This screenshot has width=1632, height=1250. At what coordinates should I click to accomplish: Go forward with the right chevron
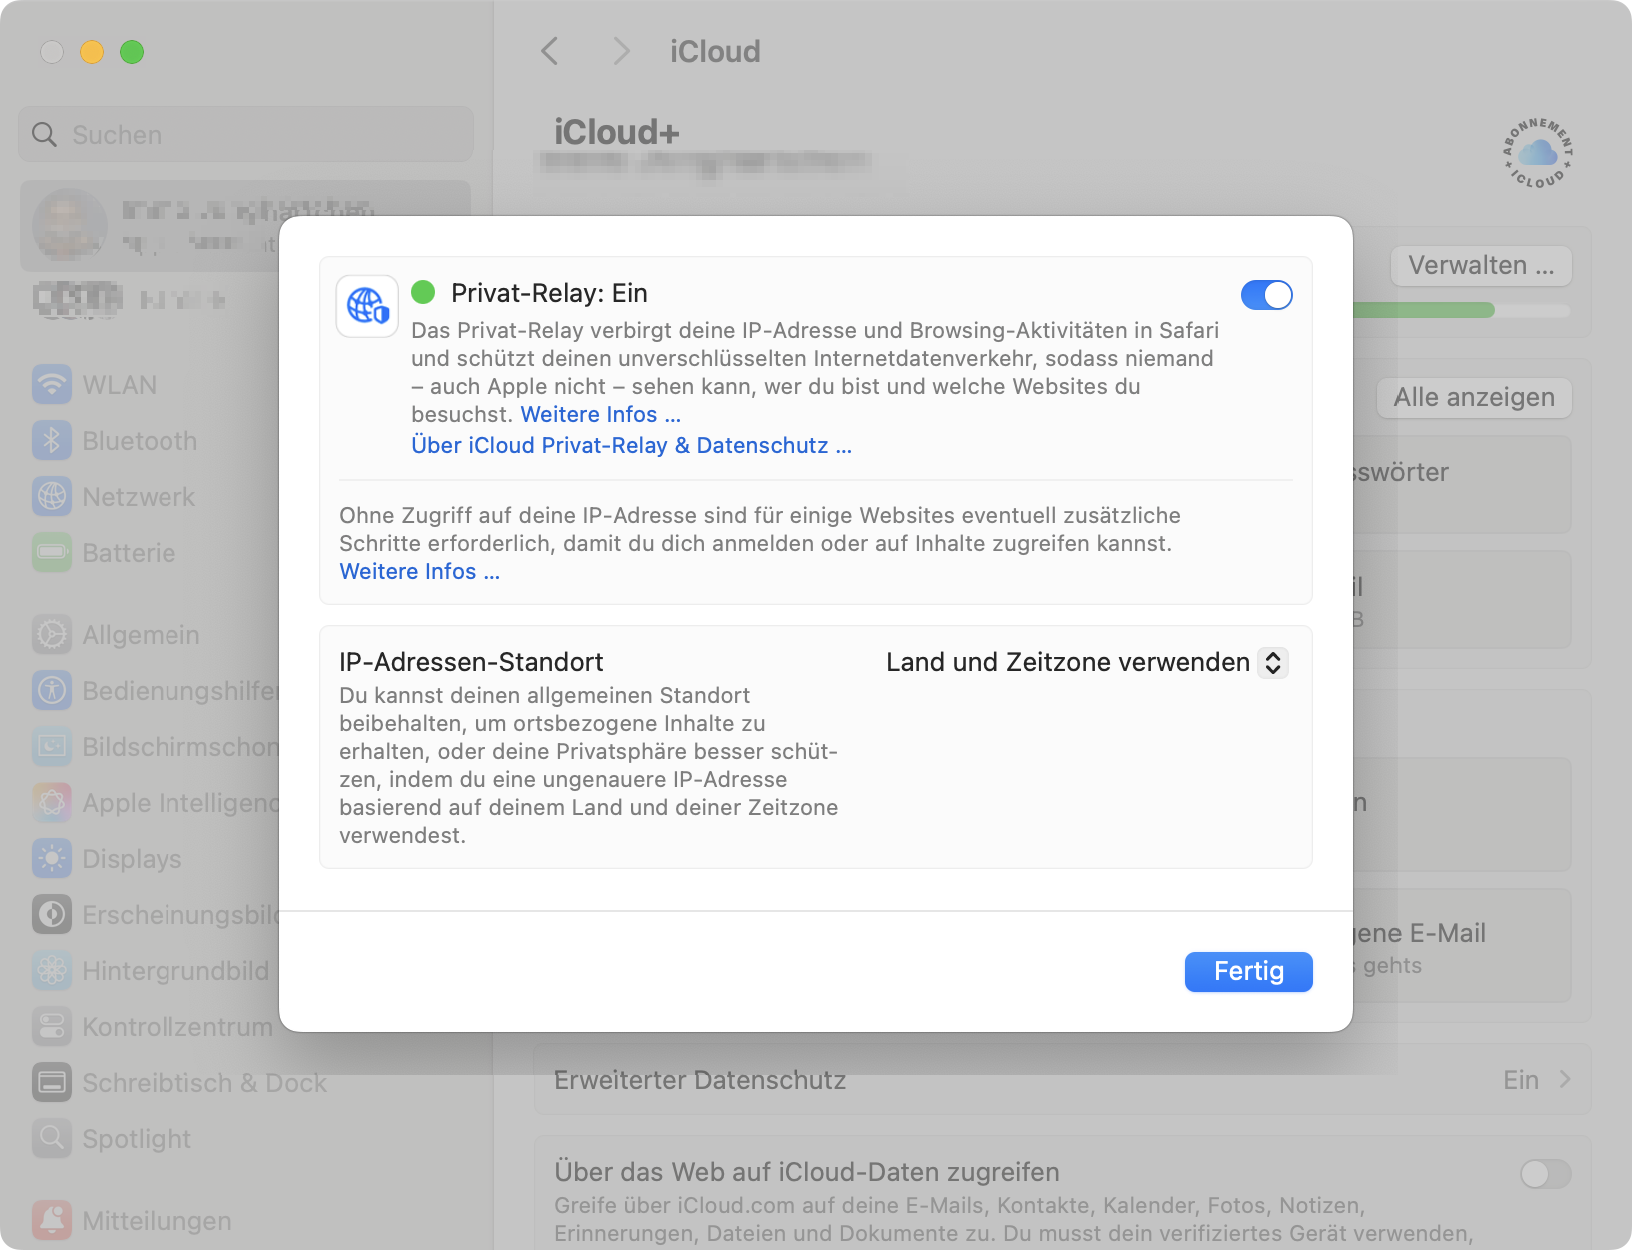click(x=621, y=51)
